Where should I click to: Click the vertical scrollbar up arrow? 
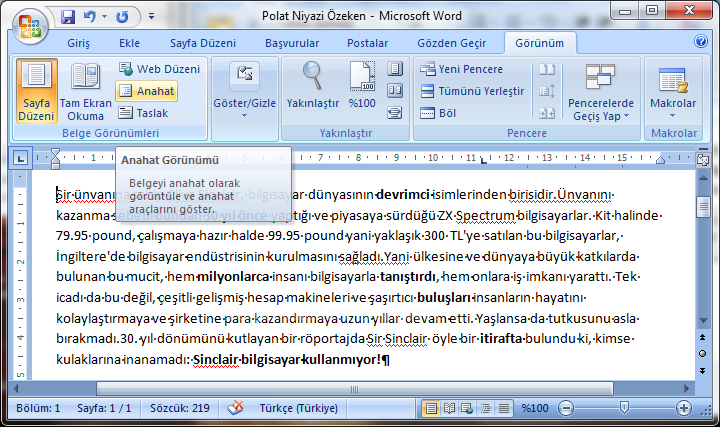[x=703, y=177]
